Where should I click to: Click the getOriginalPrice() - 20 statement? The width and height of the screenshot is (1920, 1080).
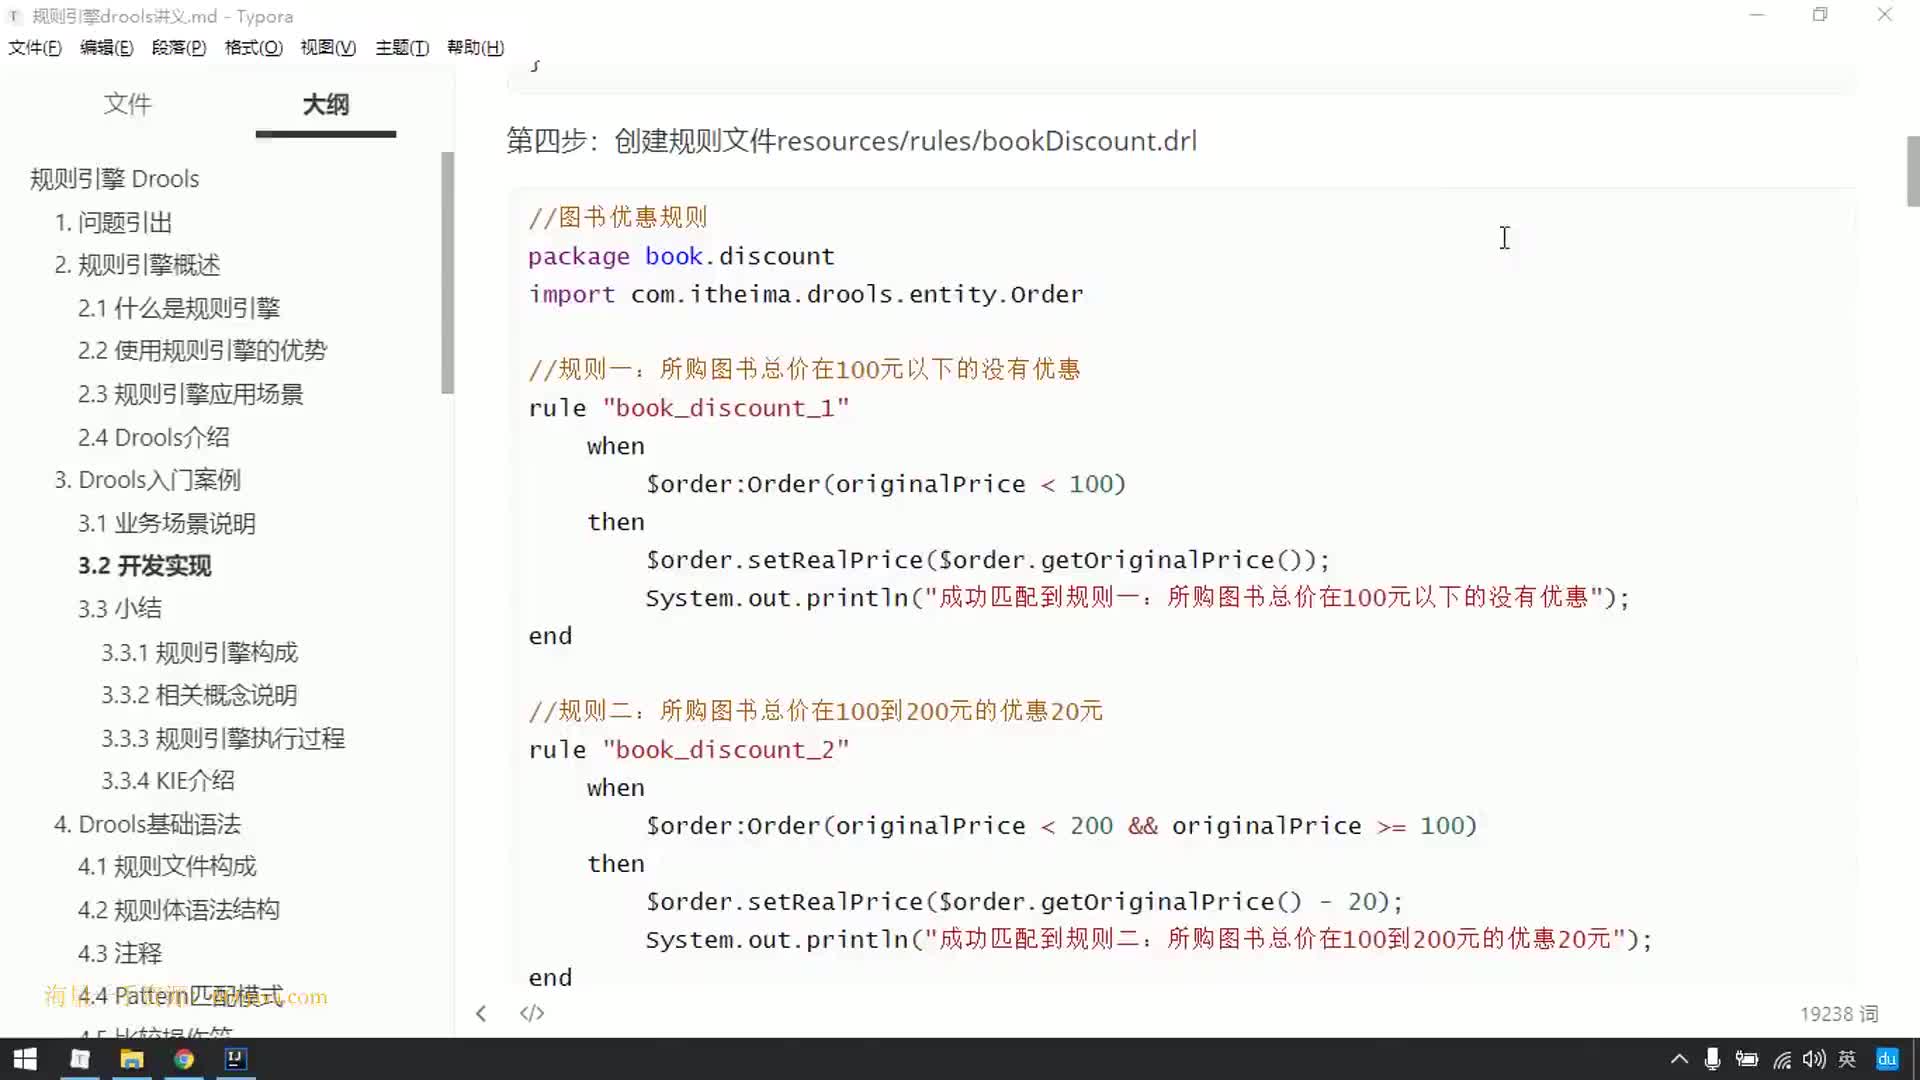pyautogui.click(x=1025, y=902)
